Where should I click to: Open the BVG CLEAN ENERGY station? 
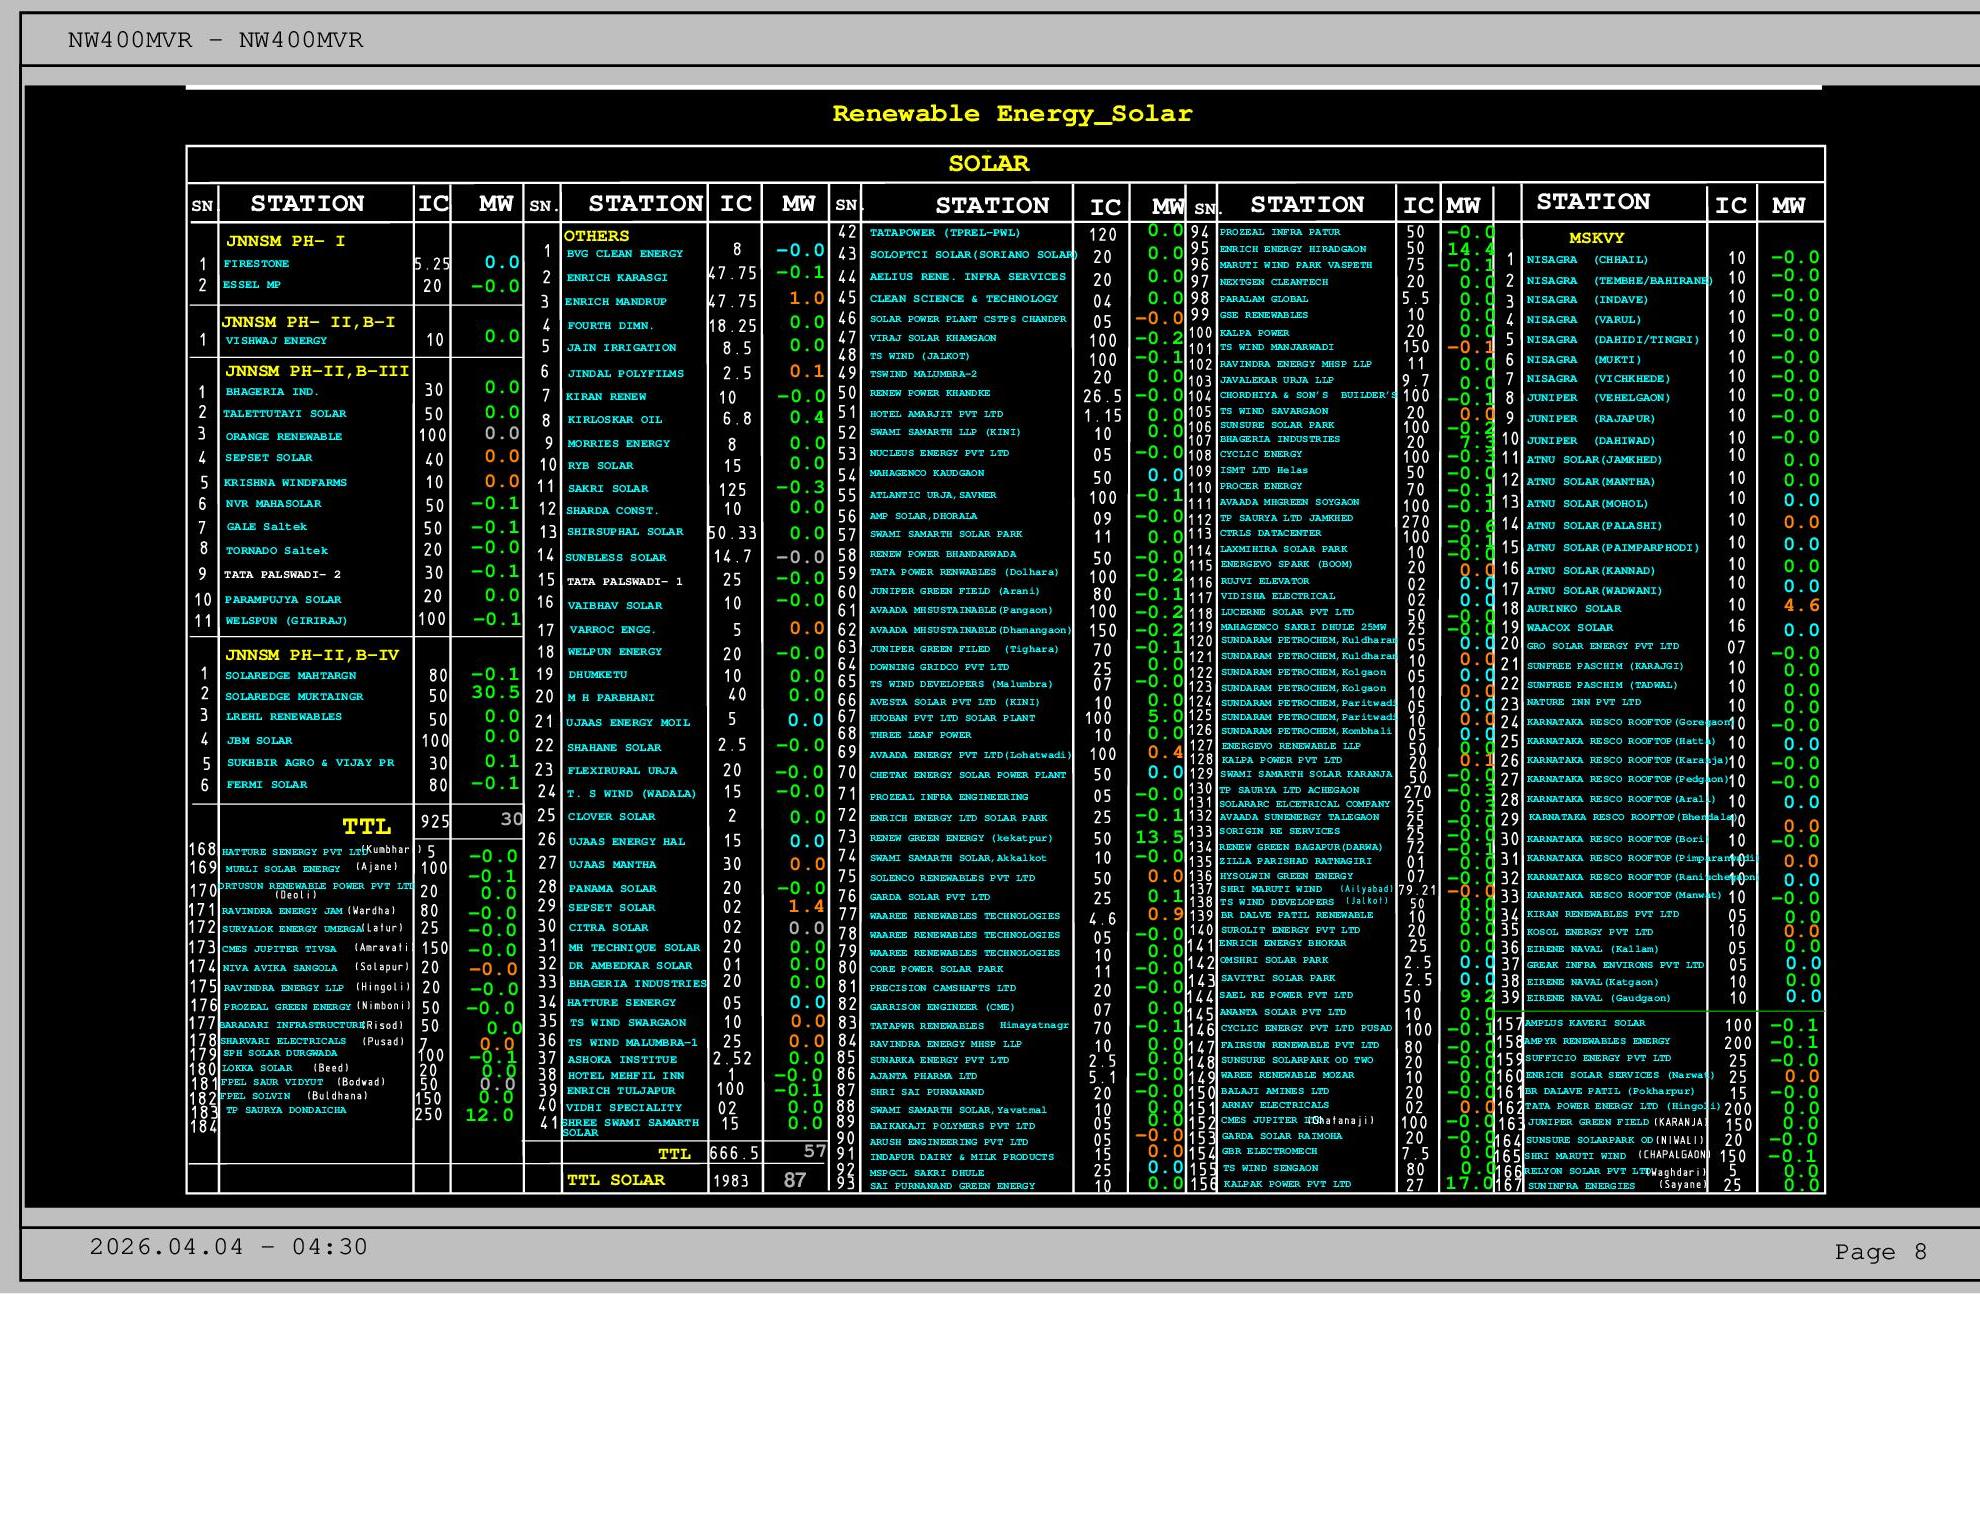tap(624, 254)
